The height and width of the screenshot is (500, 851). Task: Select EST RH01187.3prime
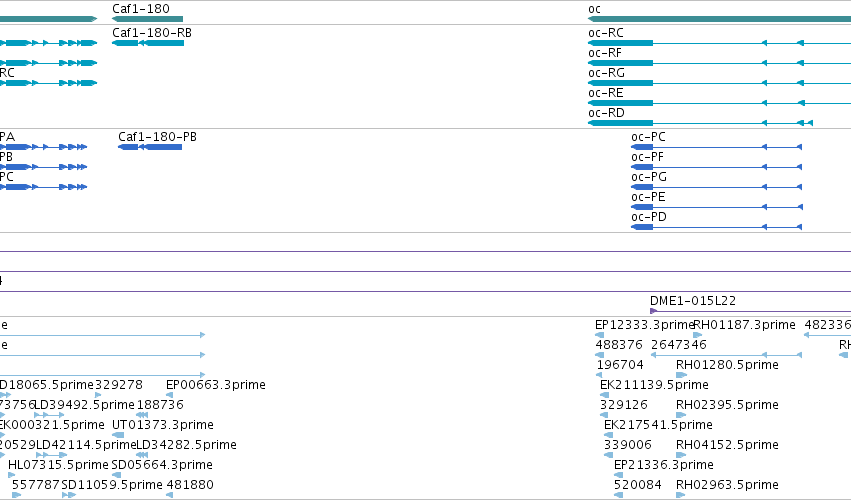745,325
